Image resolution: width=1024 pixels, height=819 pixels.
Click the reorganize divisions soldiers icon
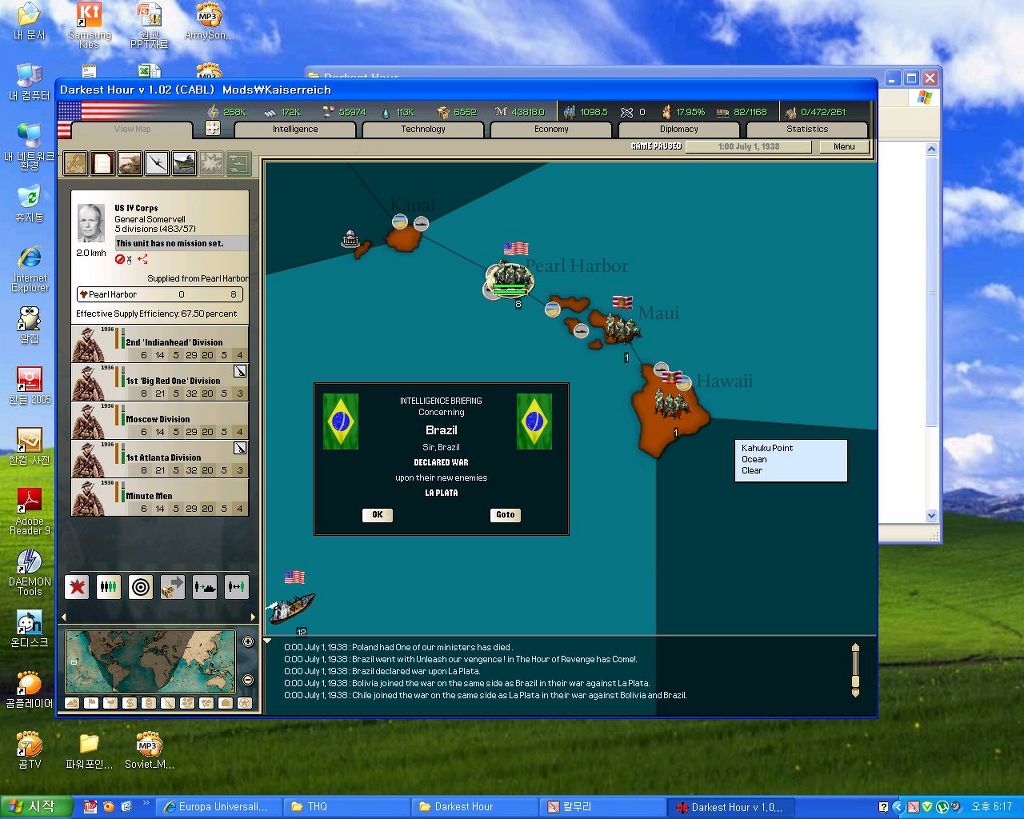click(109, 587)
